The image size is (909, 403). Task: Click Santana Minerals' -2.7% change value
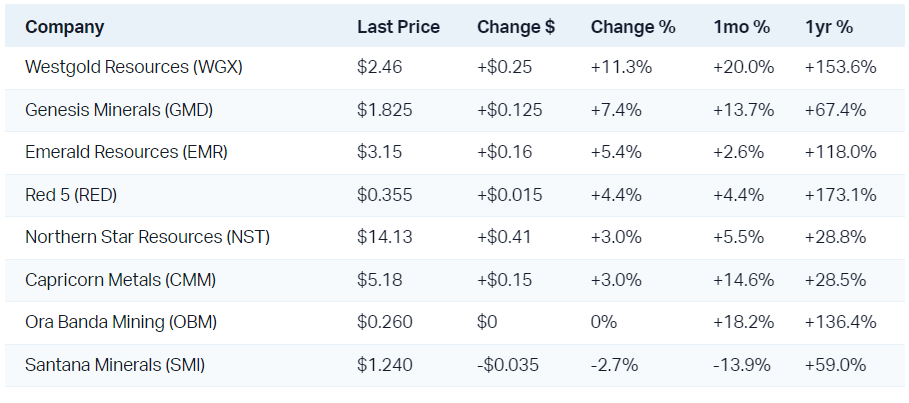pyautogui.click(x=612, y=365)
